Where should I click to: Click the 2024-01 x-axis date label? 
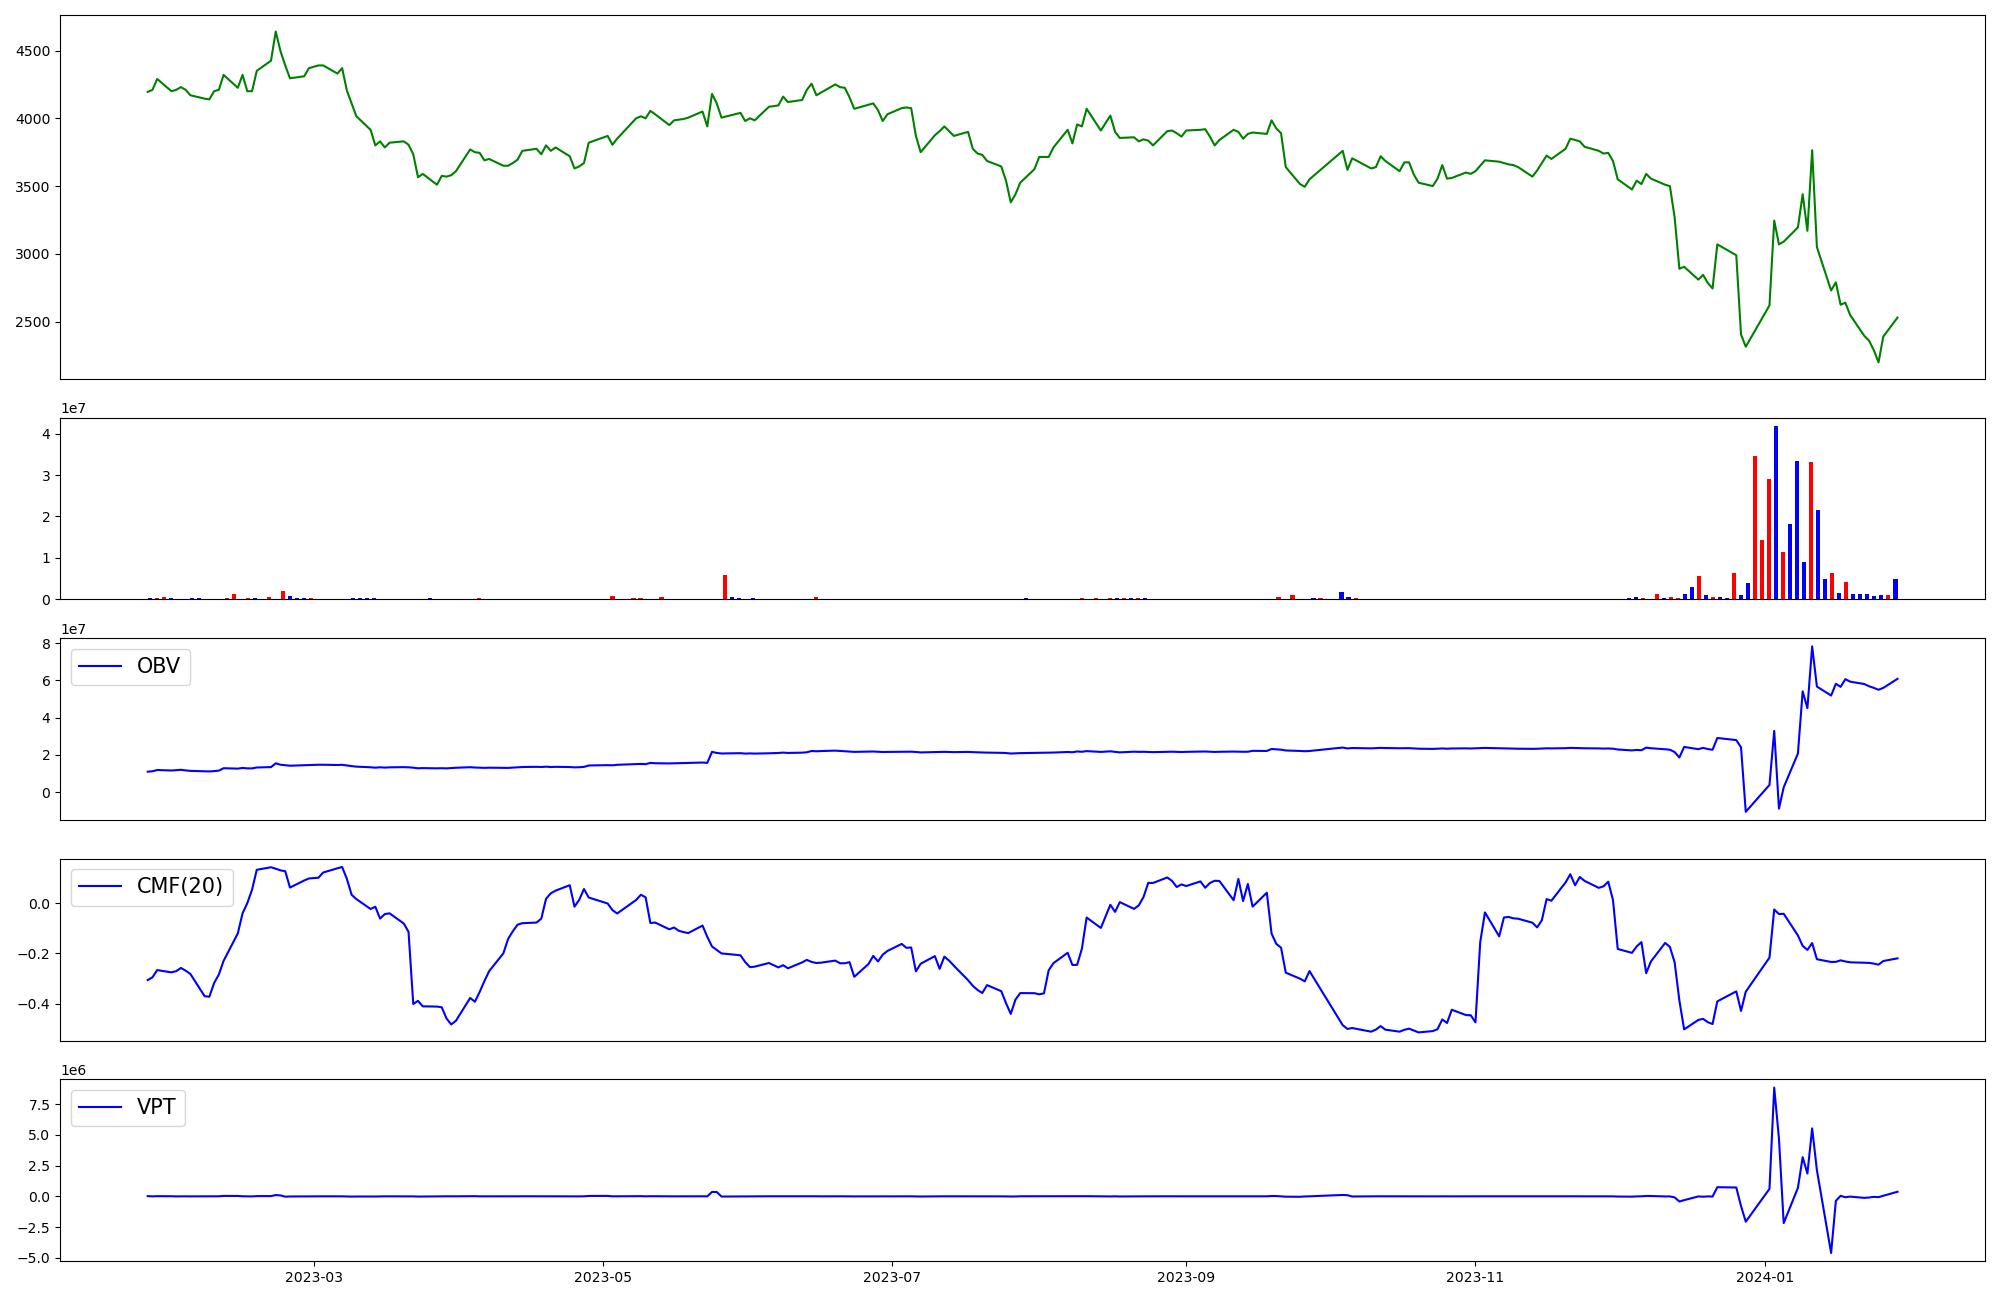pos(1765,1277)
